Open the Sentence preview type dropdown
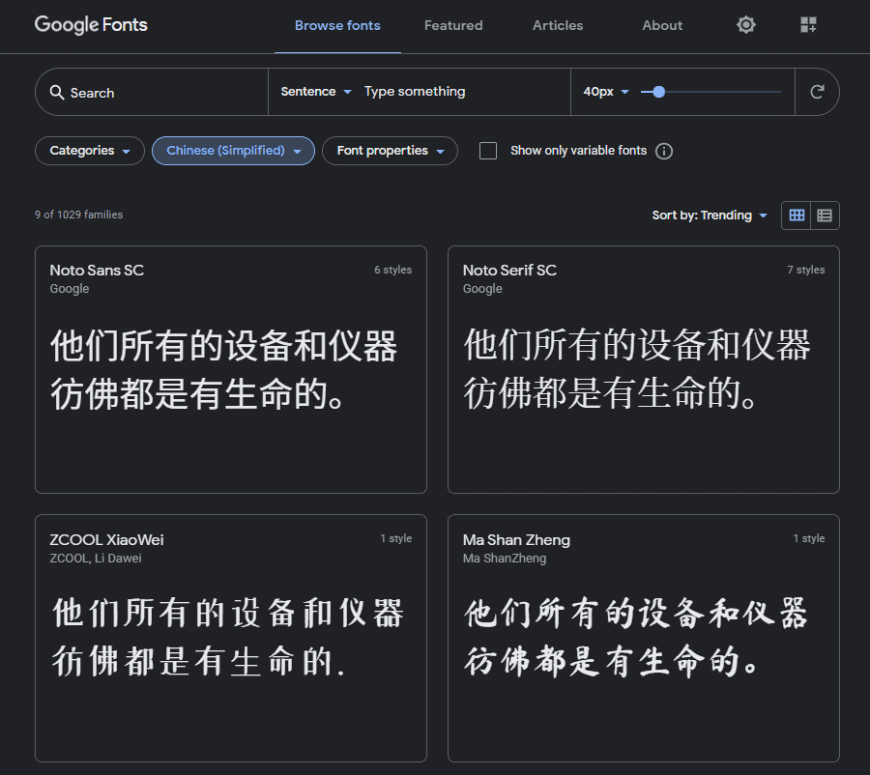870x775 pixels. (x=316, y=92)
